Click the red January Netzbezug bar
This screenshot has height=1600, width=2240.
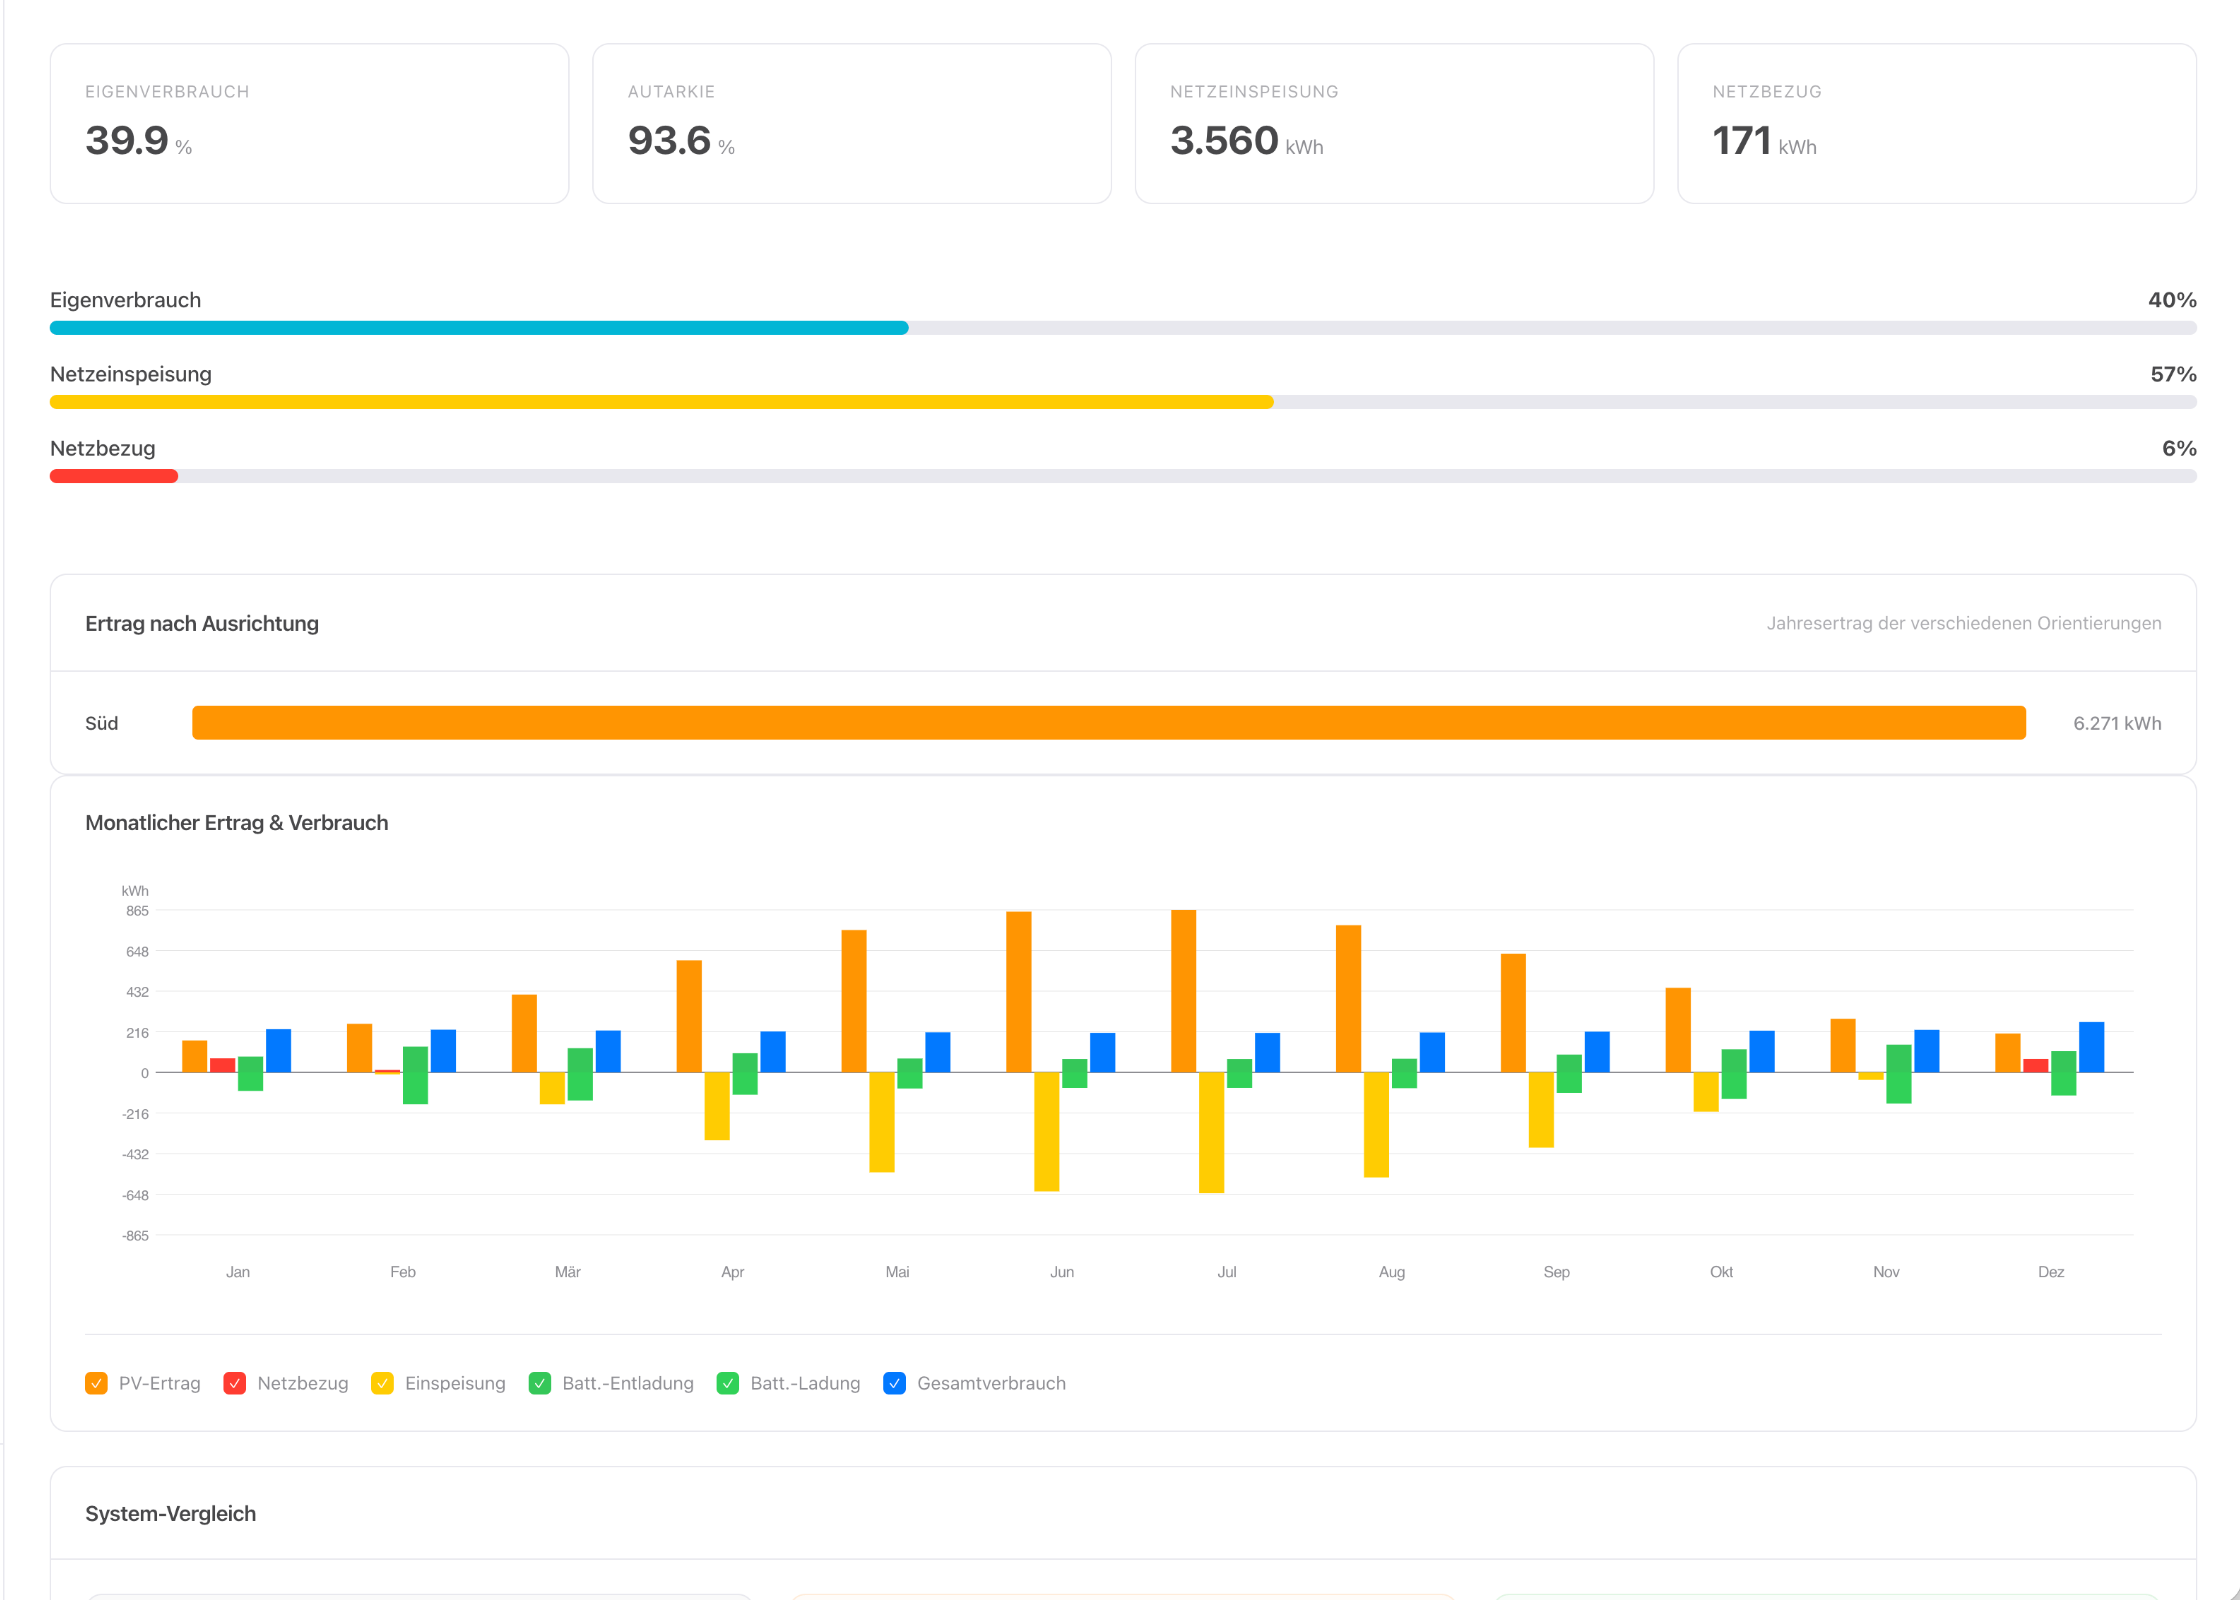[222, 1065]
